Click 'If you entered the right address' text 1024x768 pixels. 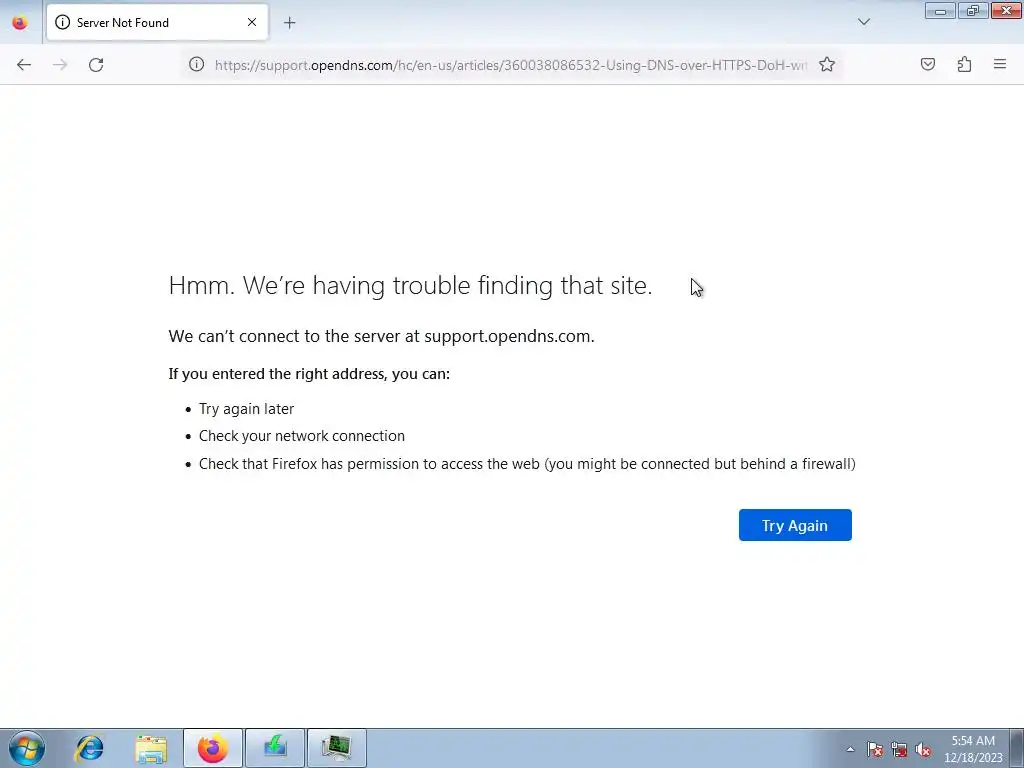(309, 374)
